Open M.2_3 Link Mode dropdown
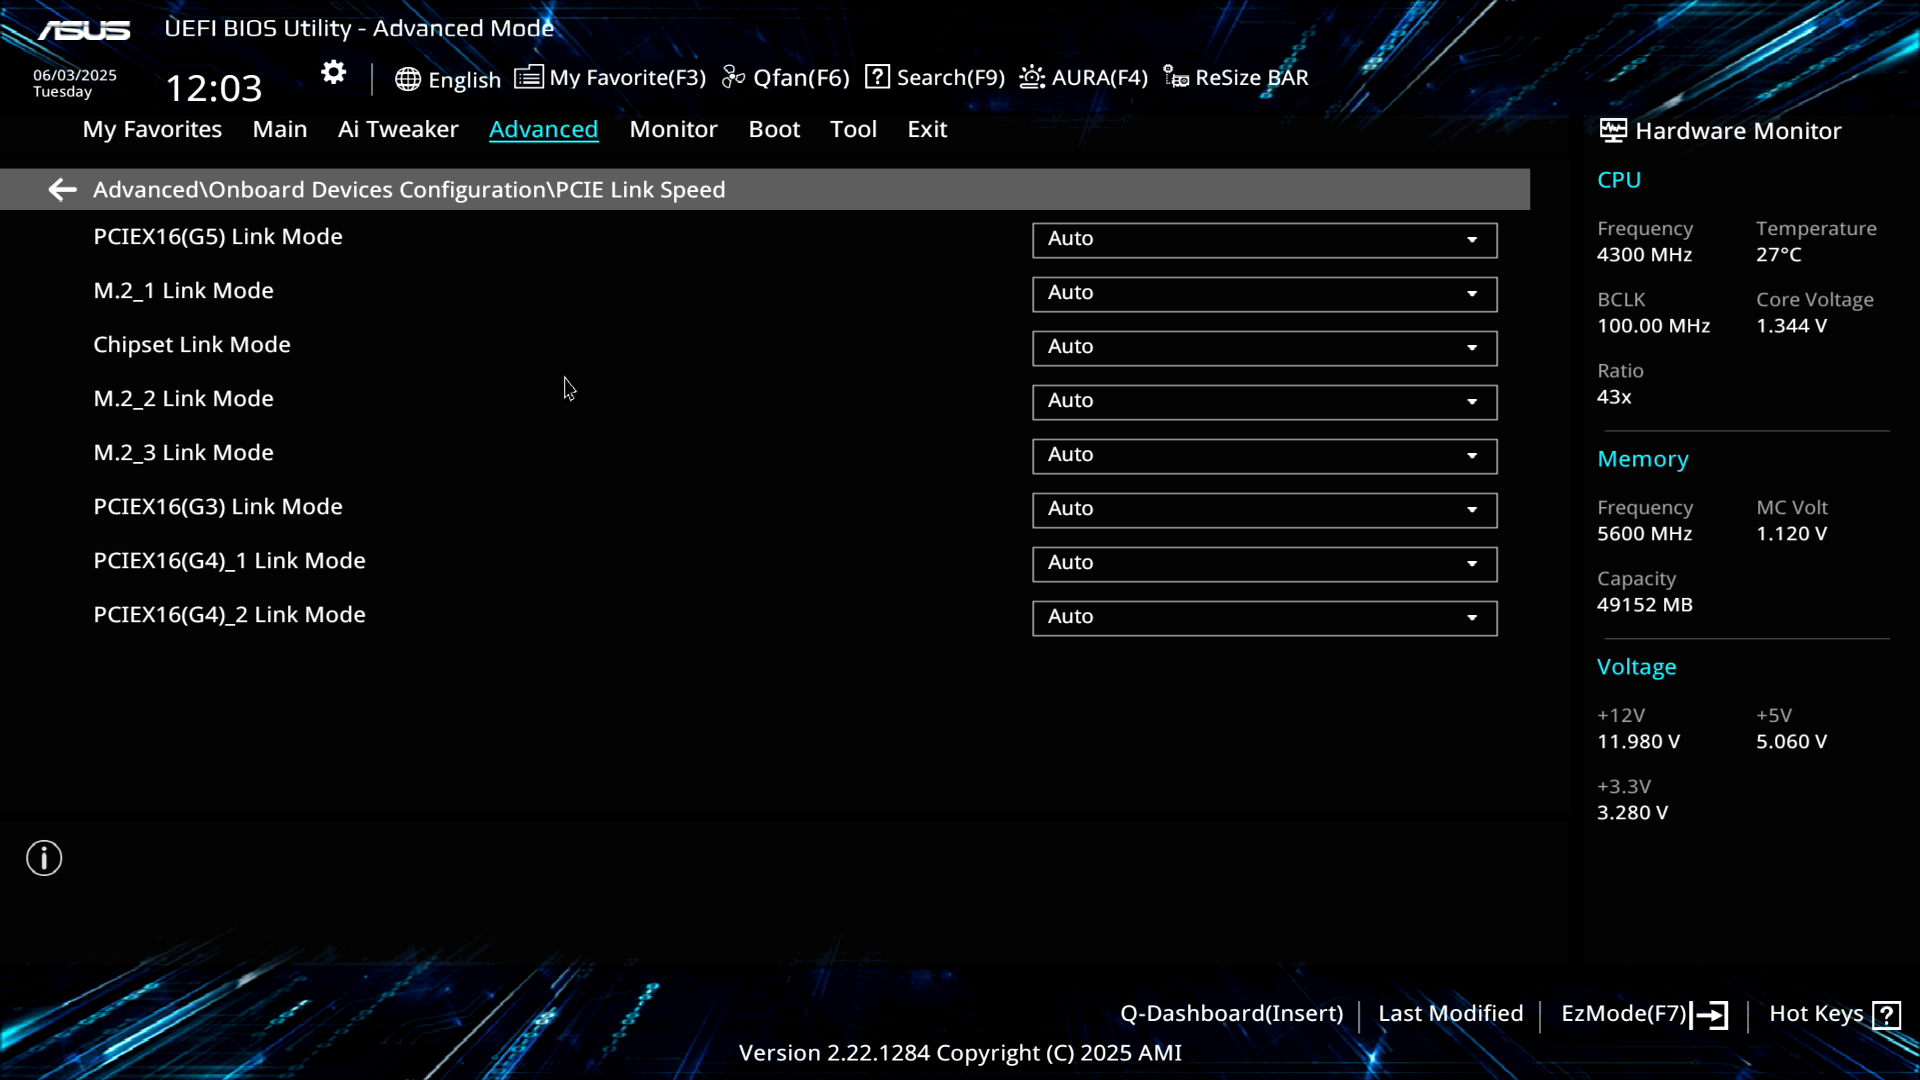The height and width of the screenshot is (1080, 1920). pyautogui.click(x=1264, y=456)
